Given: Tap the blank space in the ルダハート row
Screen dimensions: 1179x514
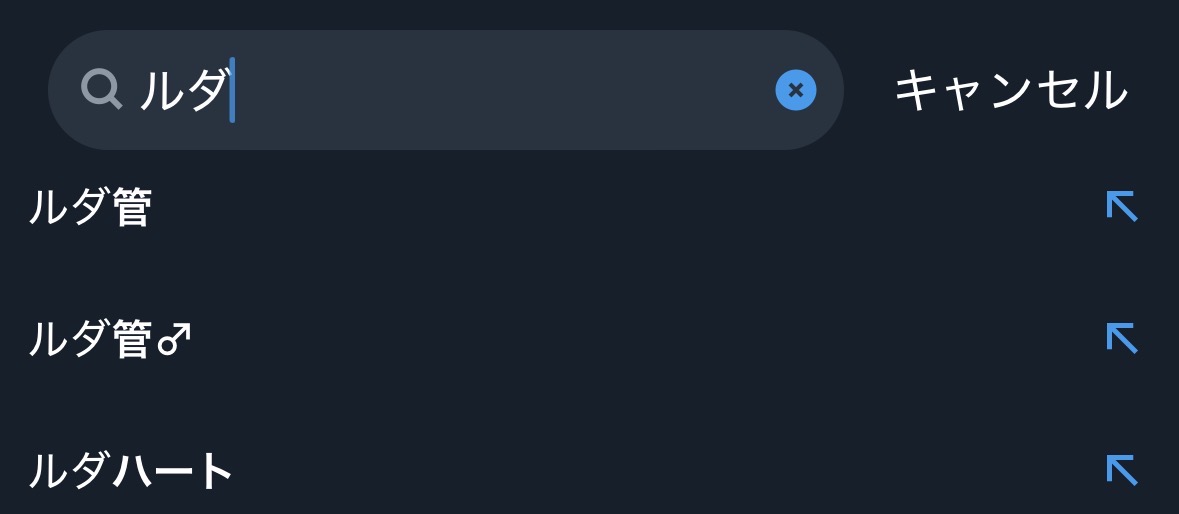Looking at the screenshot, I should [600, 472].
